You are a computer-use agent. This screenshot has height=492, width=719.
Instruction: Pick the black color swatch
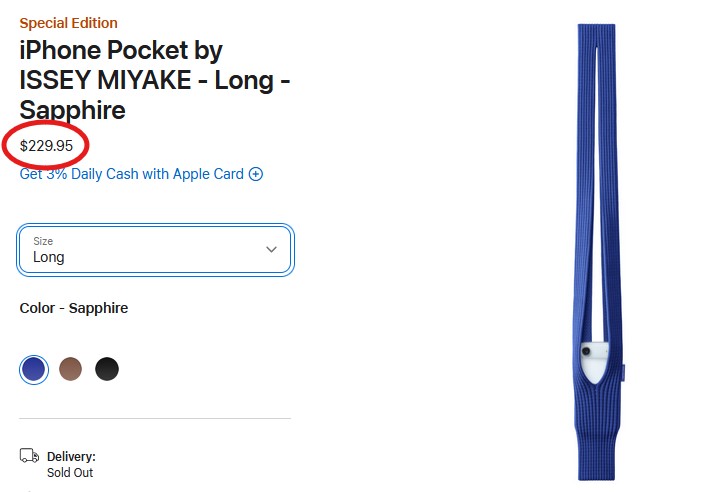click(x=107, y=369)
